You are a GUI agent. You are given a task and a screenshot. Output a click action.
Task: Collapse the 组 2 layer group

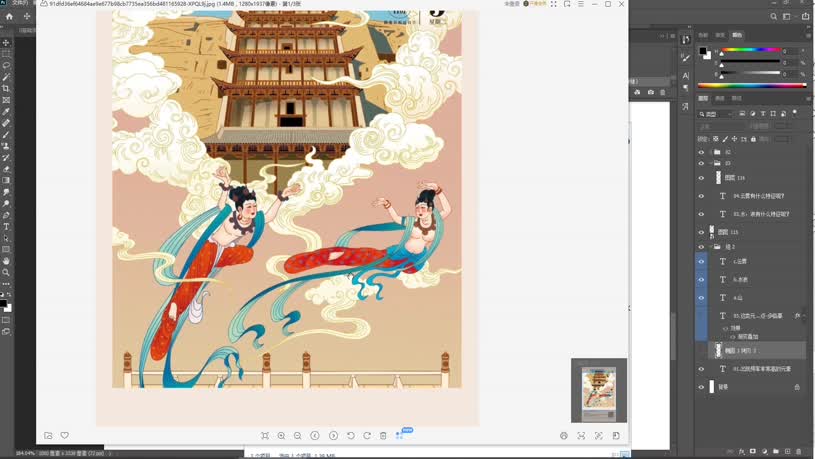pyautogui.click(x=711, y=247)
